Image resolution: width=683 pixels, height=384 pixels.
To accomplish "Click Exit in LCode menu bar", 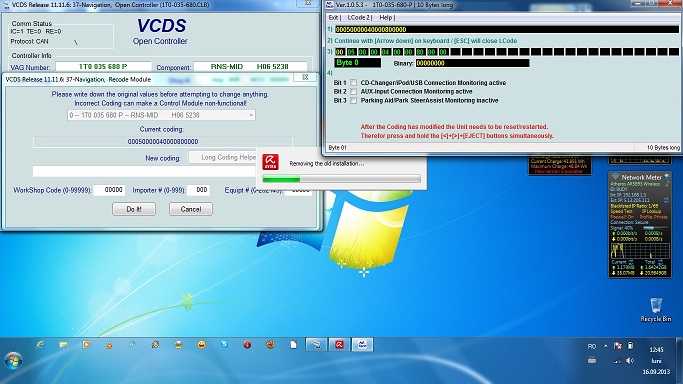I will [x=333, y=17].
